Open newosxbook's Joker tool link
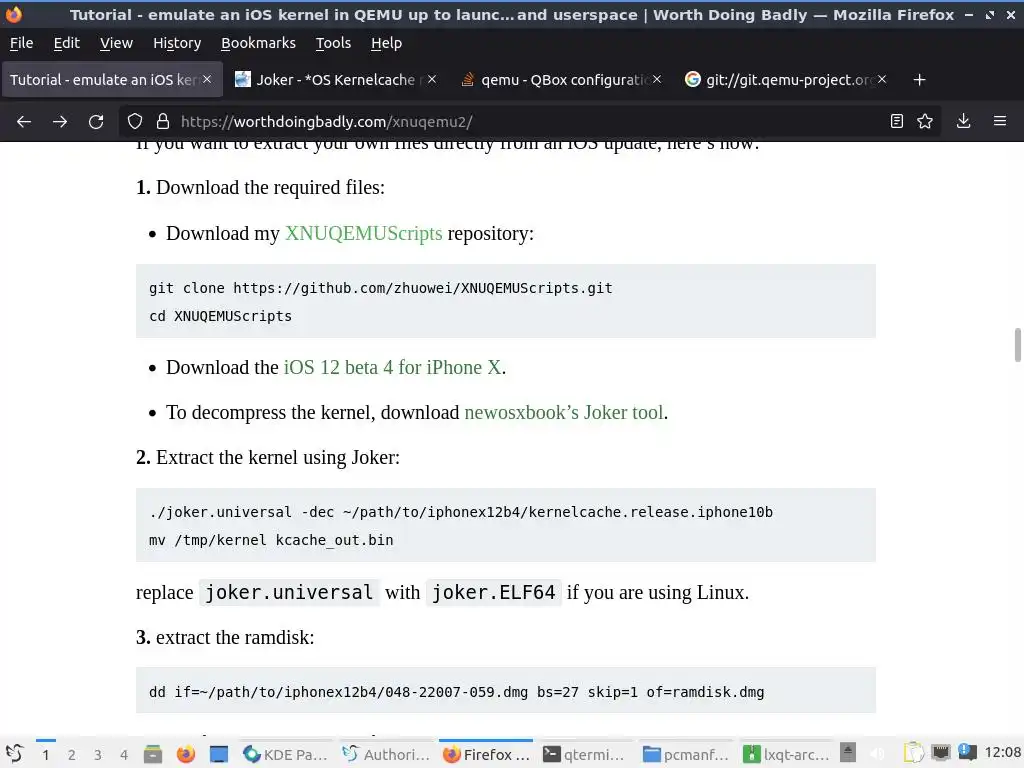This screenshot has width=1024, height=768. click(x=564, y=412)
